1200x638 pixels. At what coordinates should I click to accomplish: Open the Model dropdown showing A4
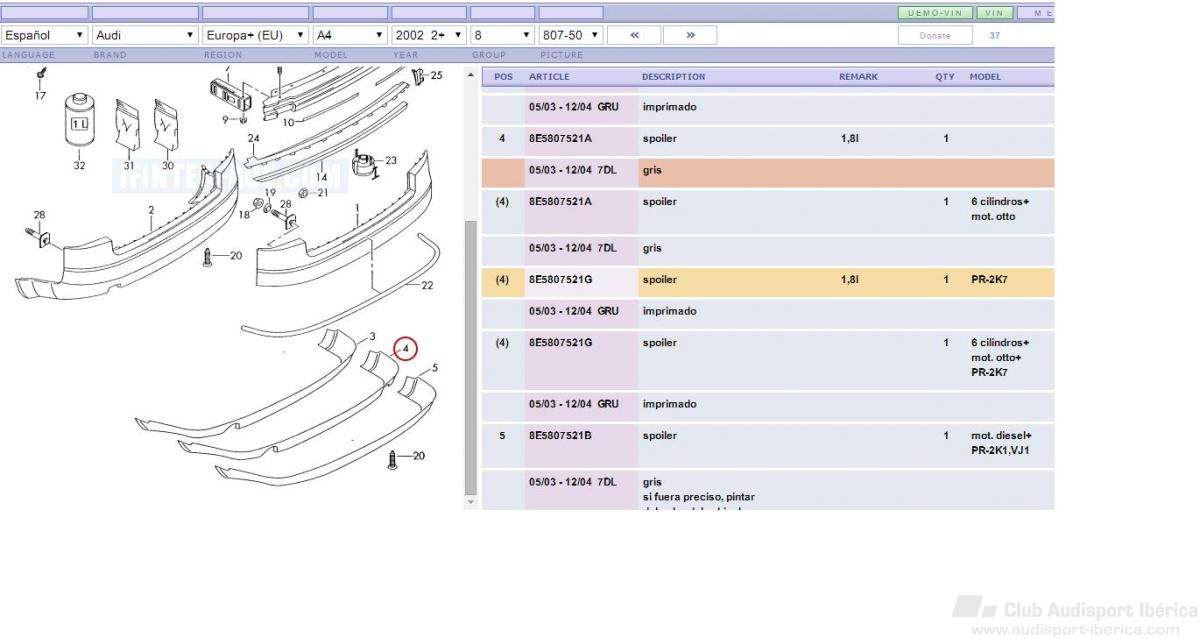click(350, 35)
